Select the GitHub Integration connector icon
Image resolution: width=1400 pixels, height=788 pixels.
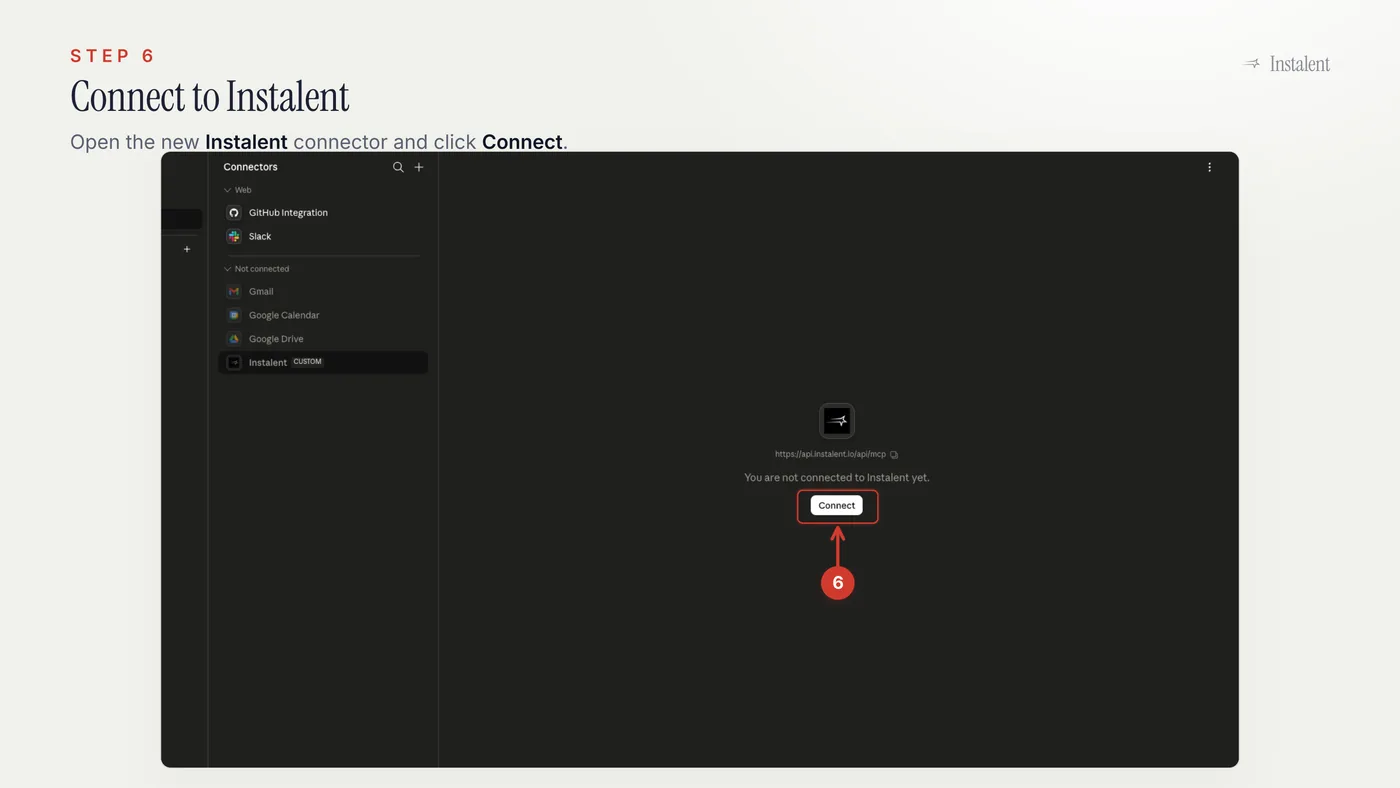(x=234, y=213)
